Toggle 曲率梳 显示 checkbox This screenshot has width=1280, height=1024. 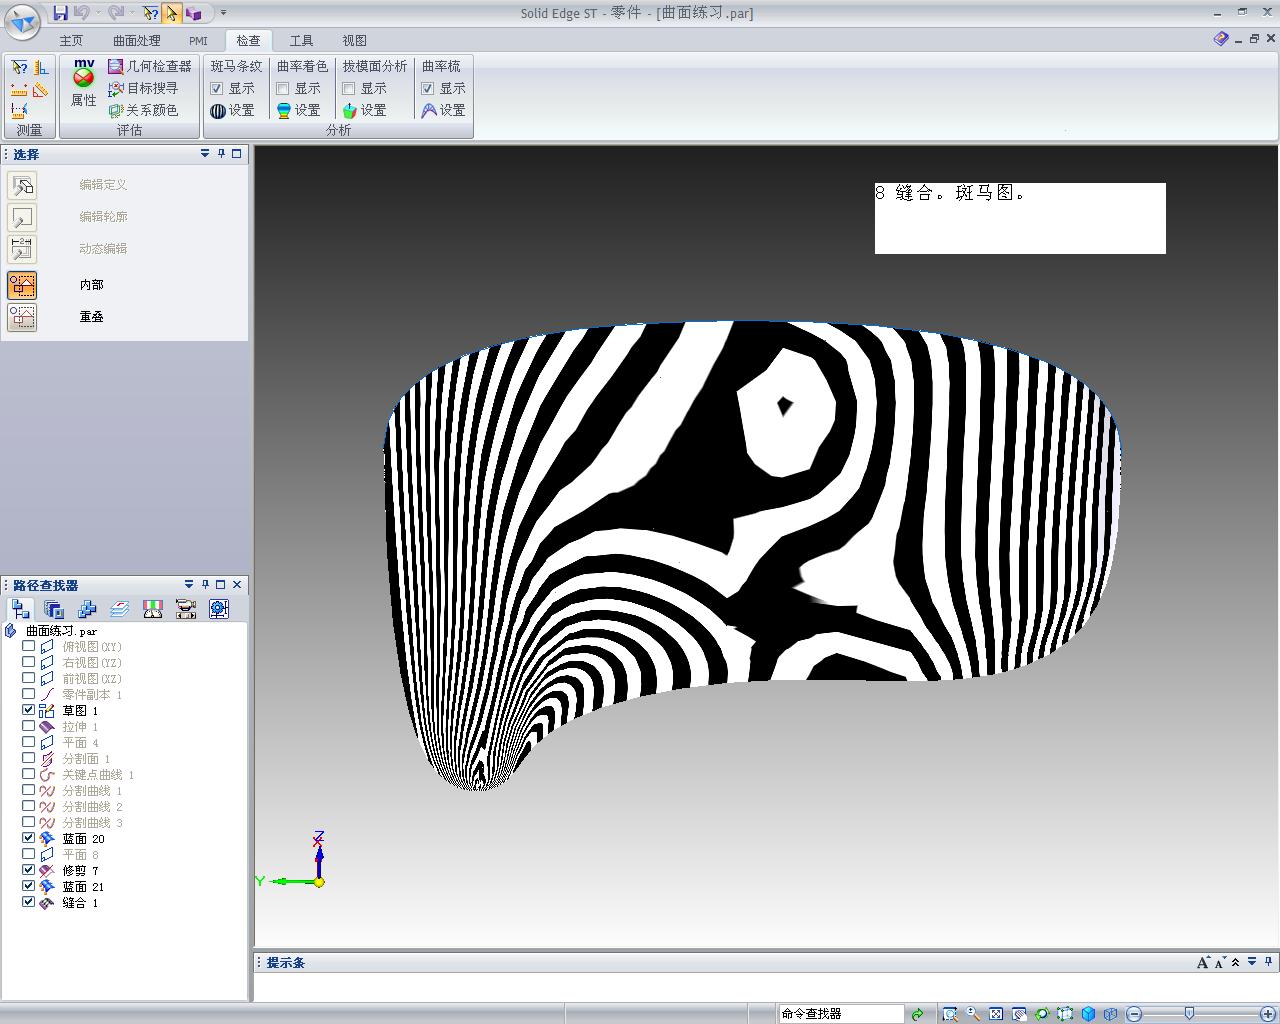(428, 88)
